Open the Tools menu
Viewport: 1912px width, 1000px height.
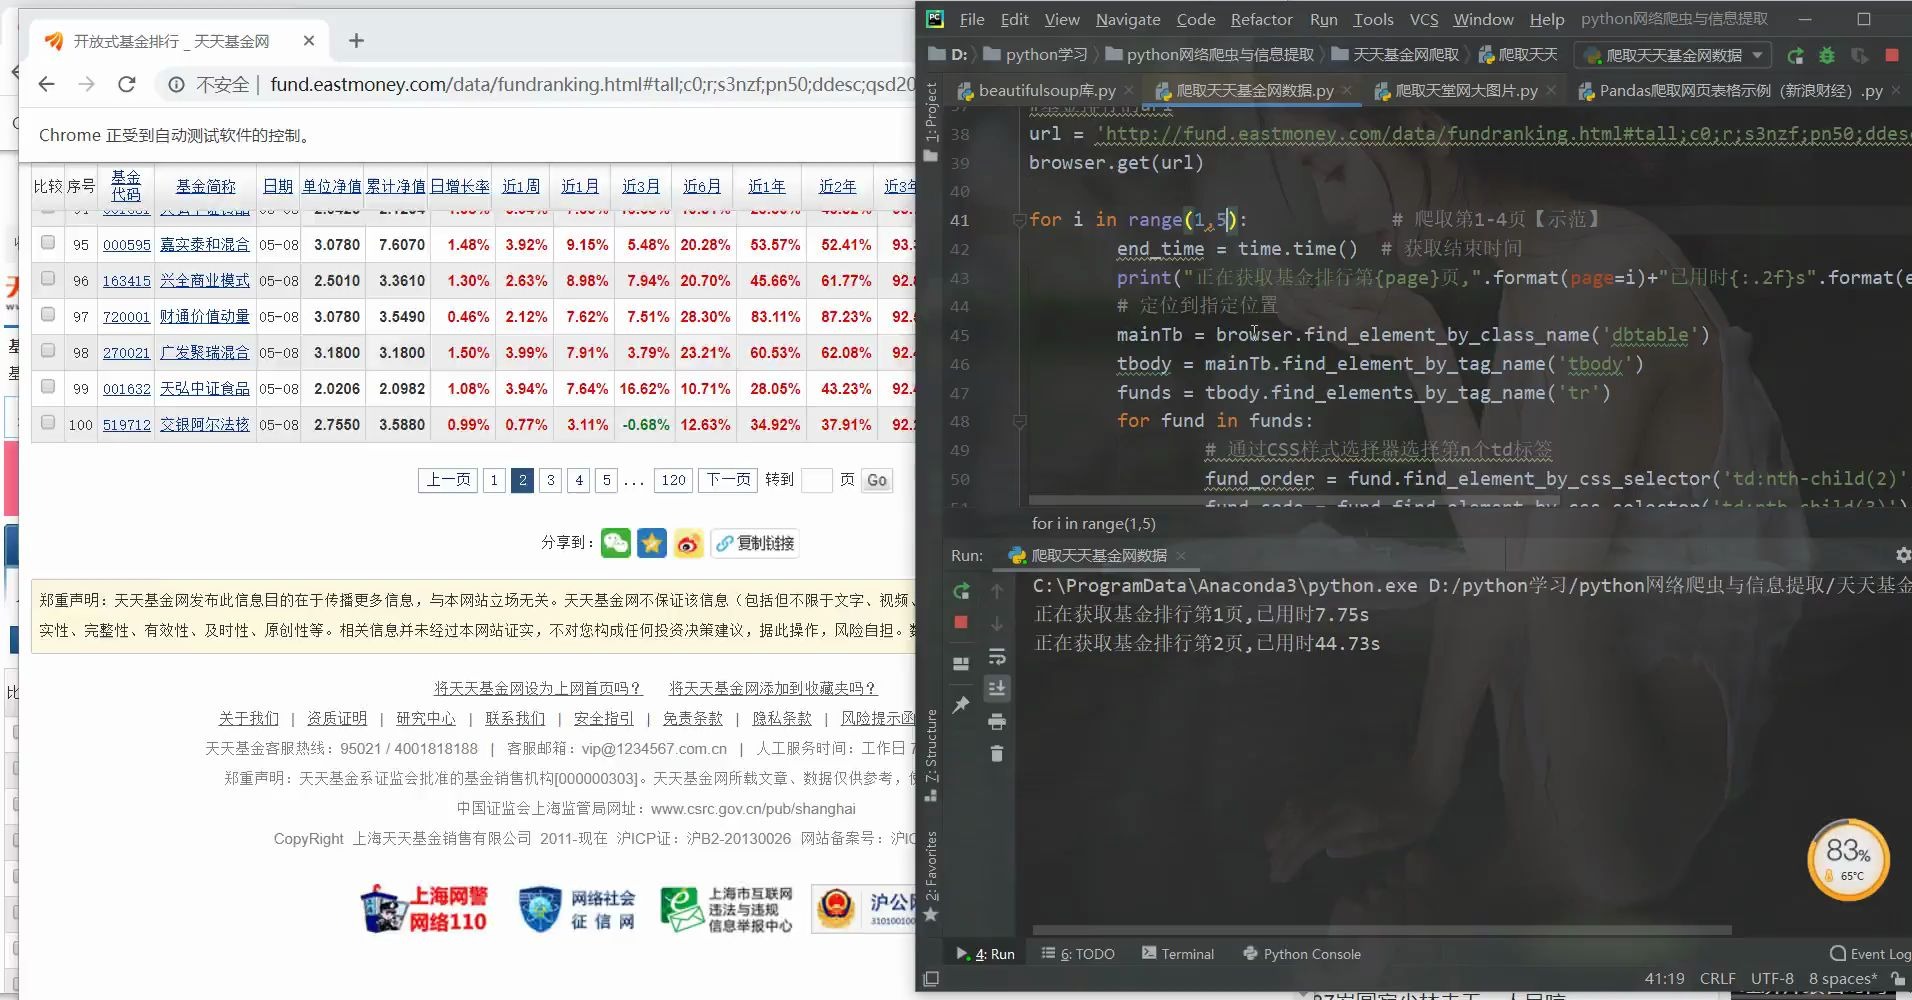tap(1373, 19)
